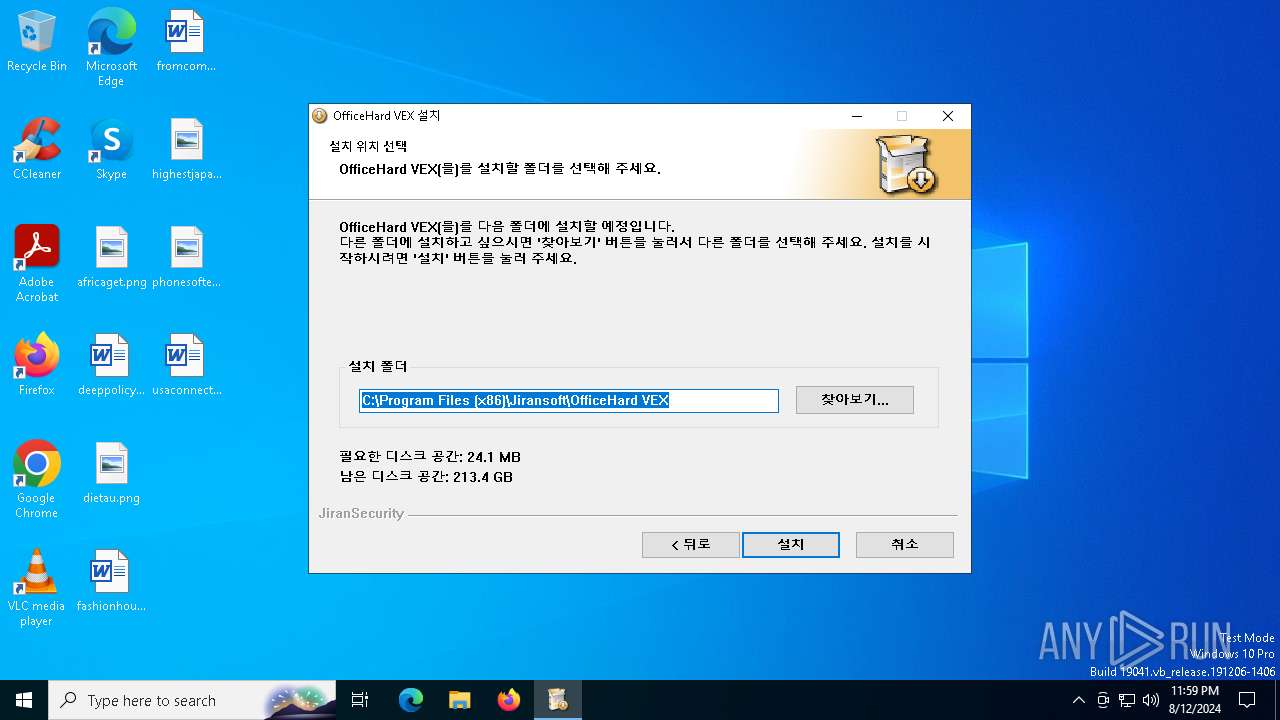Open Recycle Bin on desktop

37,42
